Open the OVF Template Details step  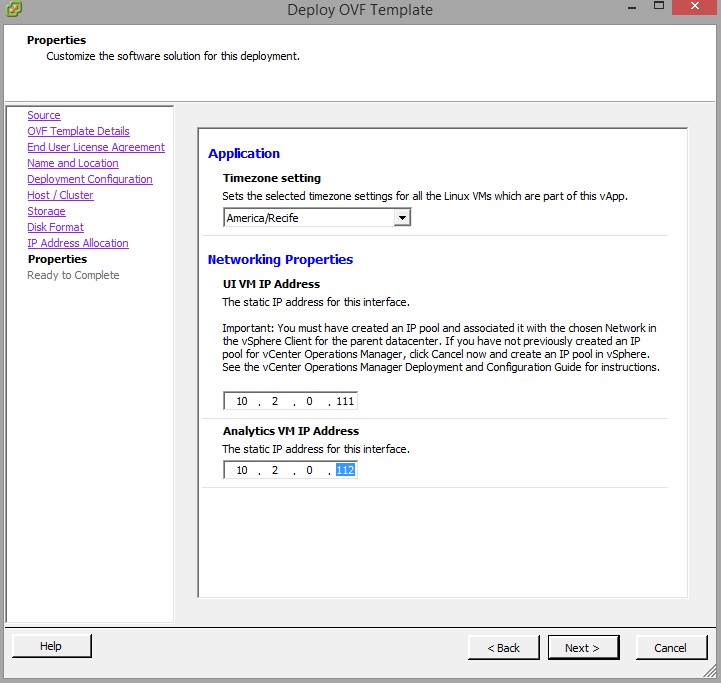click(78, 132)
